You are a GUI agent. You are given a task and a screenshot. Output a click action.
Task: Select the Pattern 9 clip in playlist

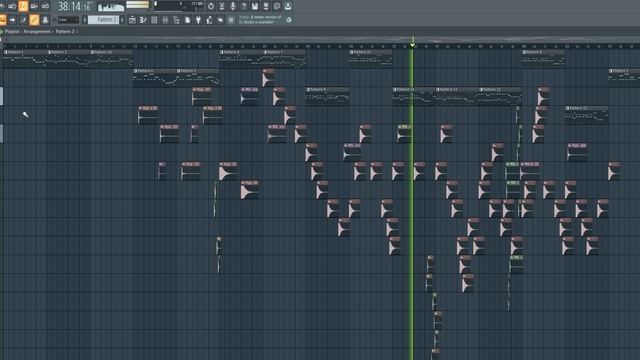327,96
